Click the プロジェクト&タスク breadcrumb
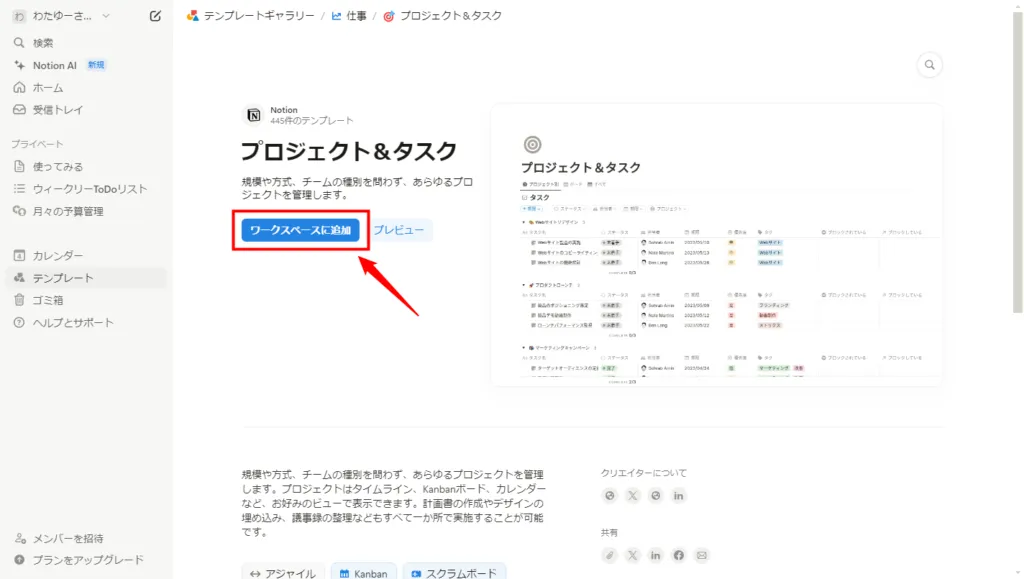Image resolution: width=1024 pixels, height=579 pixels. click(x=443, y=16)
